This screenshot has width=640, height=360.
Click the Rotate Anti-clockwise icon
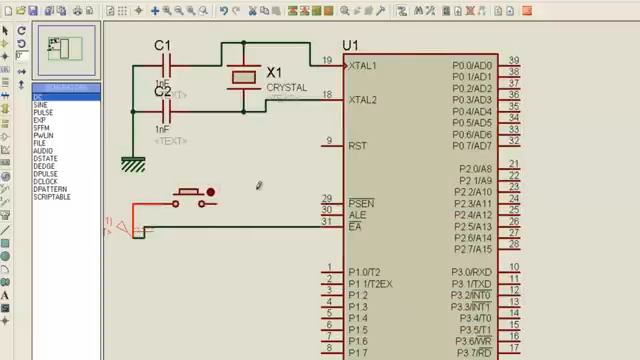point(22,43)
